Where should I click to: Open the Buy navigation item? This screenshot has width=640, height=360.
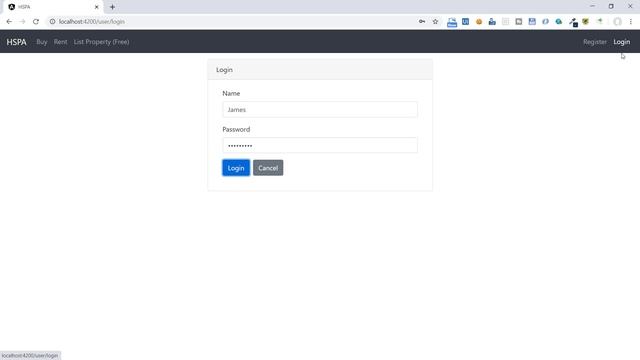[42, 42]
